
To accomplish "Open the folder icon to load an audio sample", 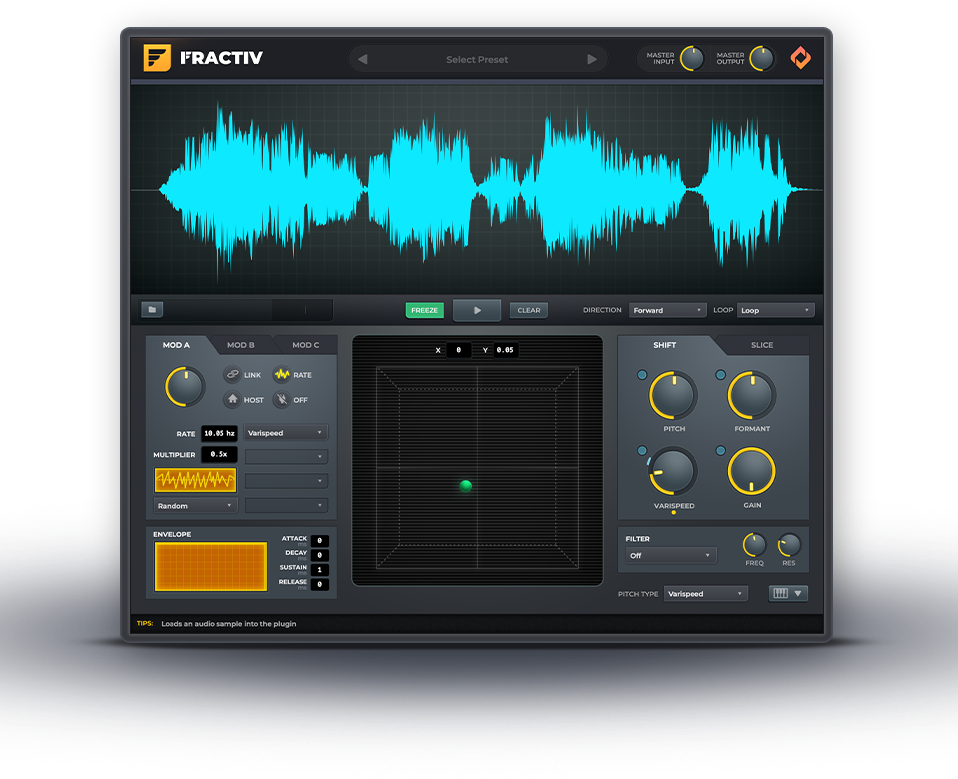I will point(151,310).
